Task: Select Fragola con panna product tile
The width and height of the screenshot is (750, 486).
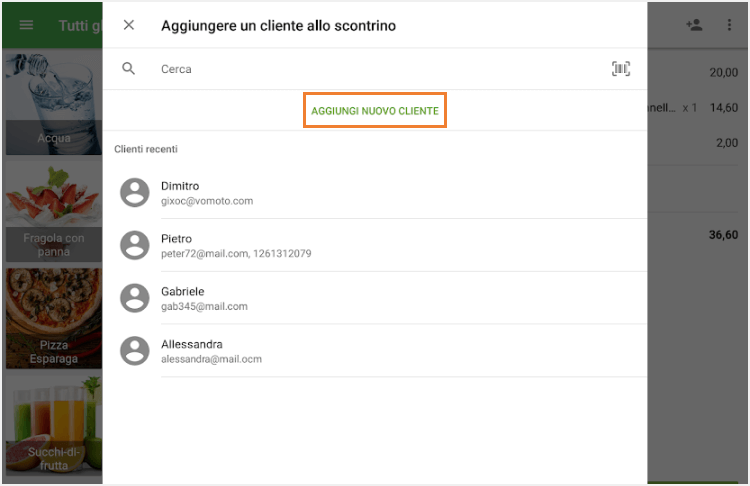Action: point(54,211)
